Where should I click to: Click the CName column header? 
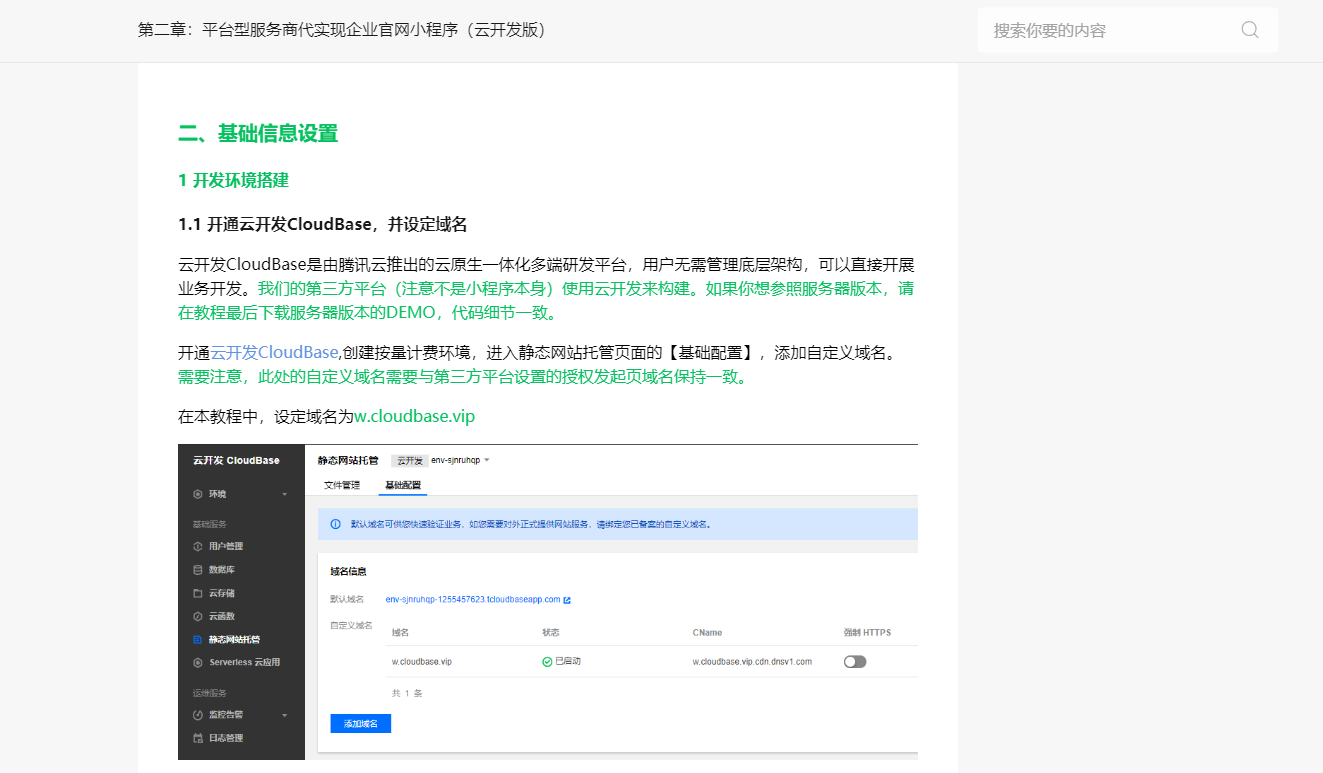(707, 632)
